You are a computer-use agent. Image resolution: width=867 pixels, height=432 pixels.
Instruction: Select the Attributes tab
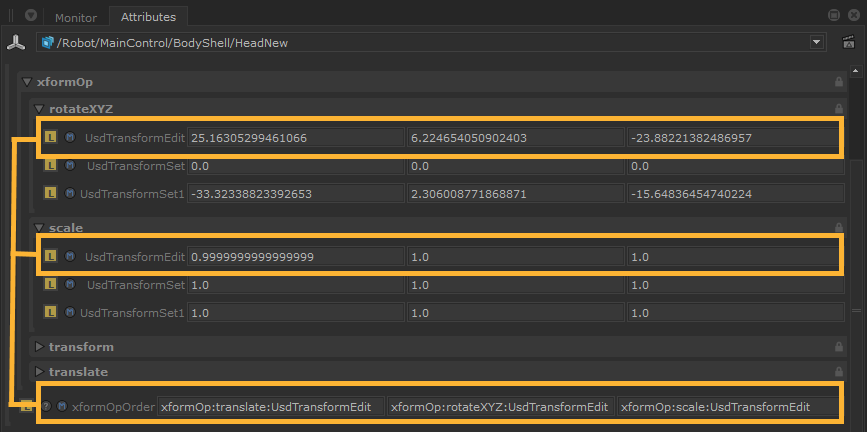pos(148,17)
